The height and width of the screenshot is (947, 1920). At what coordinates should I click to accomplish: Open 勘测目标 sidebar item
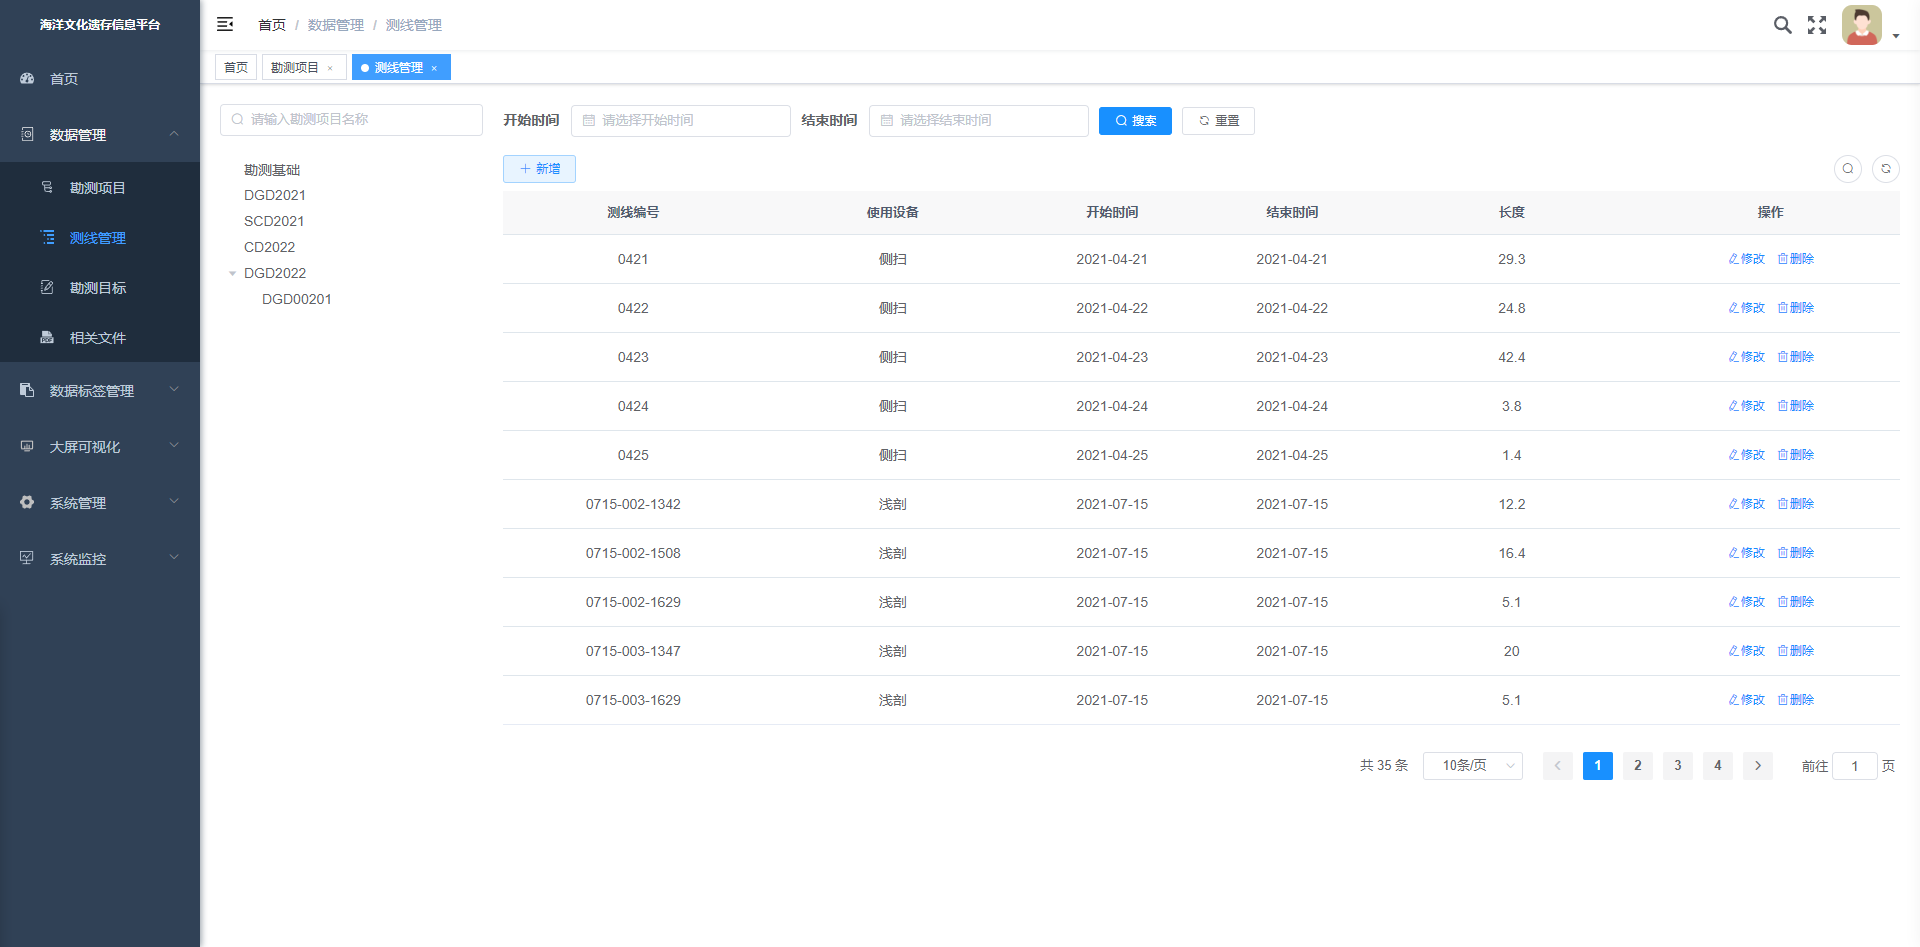click(100, 288)
